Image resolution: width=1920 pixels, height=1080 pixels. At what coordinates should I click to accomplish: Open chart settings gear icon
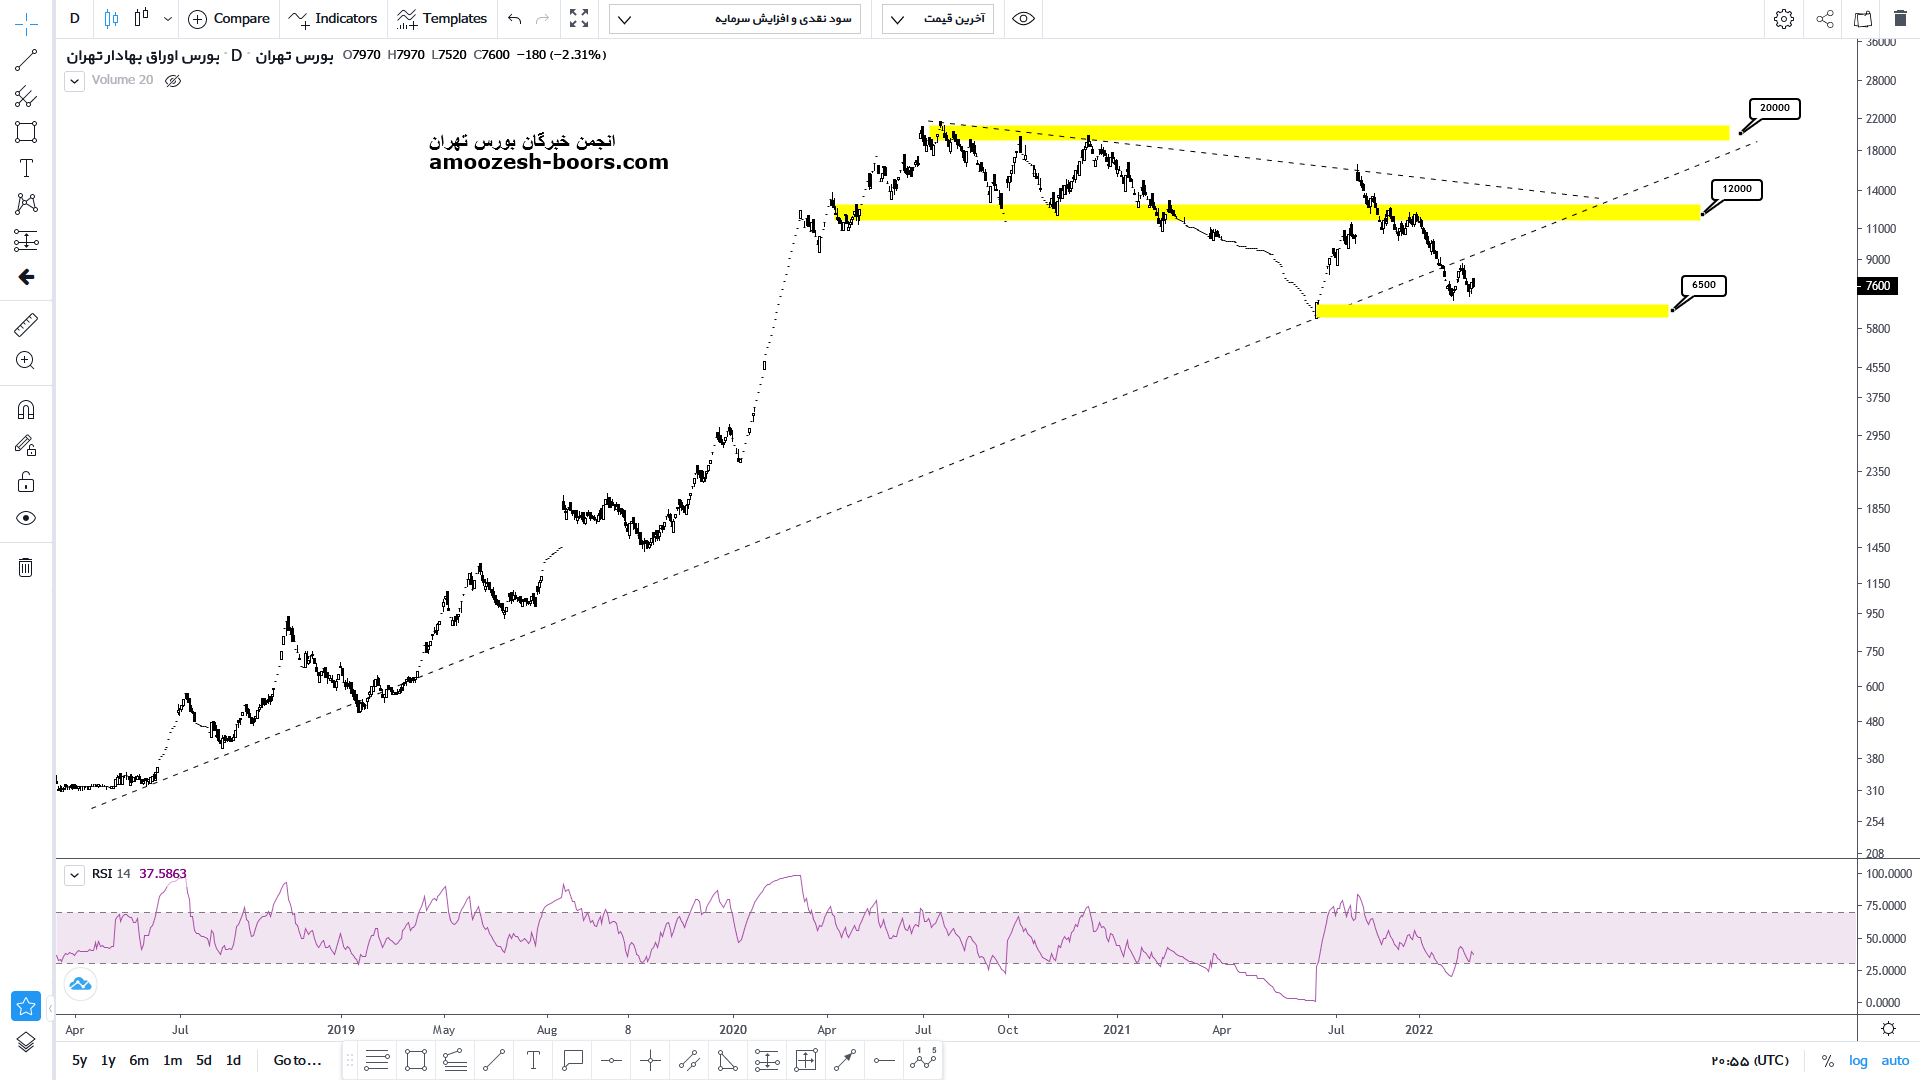click(1784, 19)
